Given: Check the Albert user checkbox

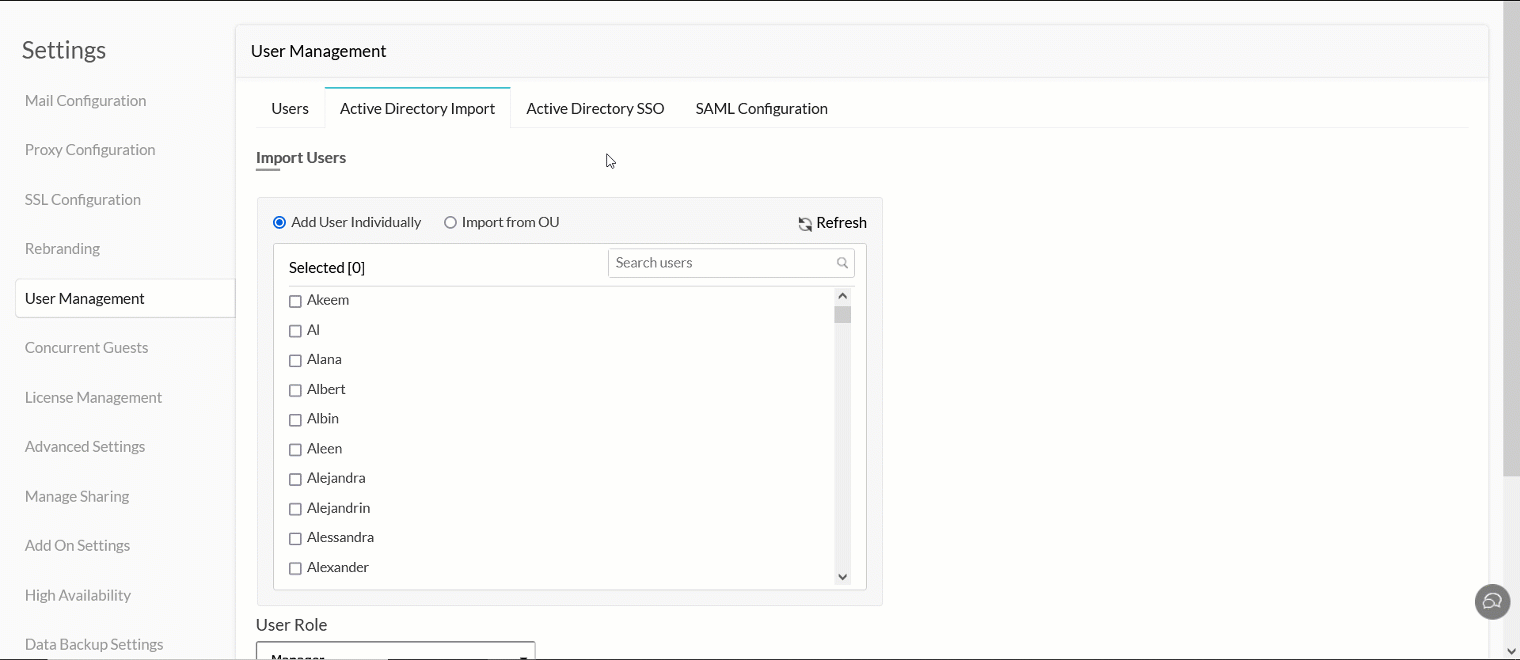Looking at the screenshot, I should click(295, 390).
